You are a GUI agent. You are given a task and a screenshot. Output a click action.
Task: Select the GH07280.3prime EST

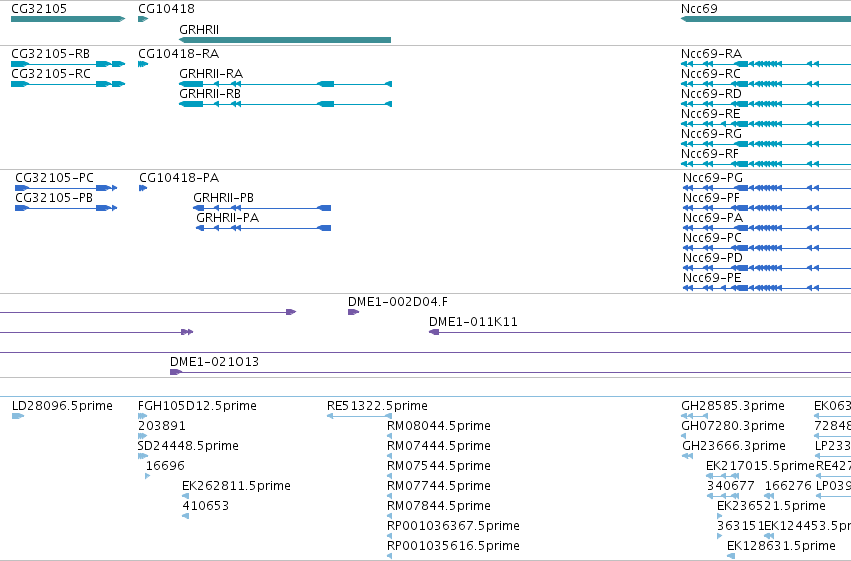tap(733, 426)
